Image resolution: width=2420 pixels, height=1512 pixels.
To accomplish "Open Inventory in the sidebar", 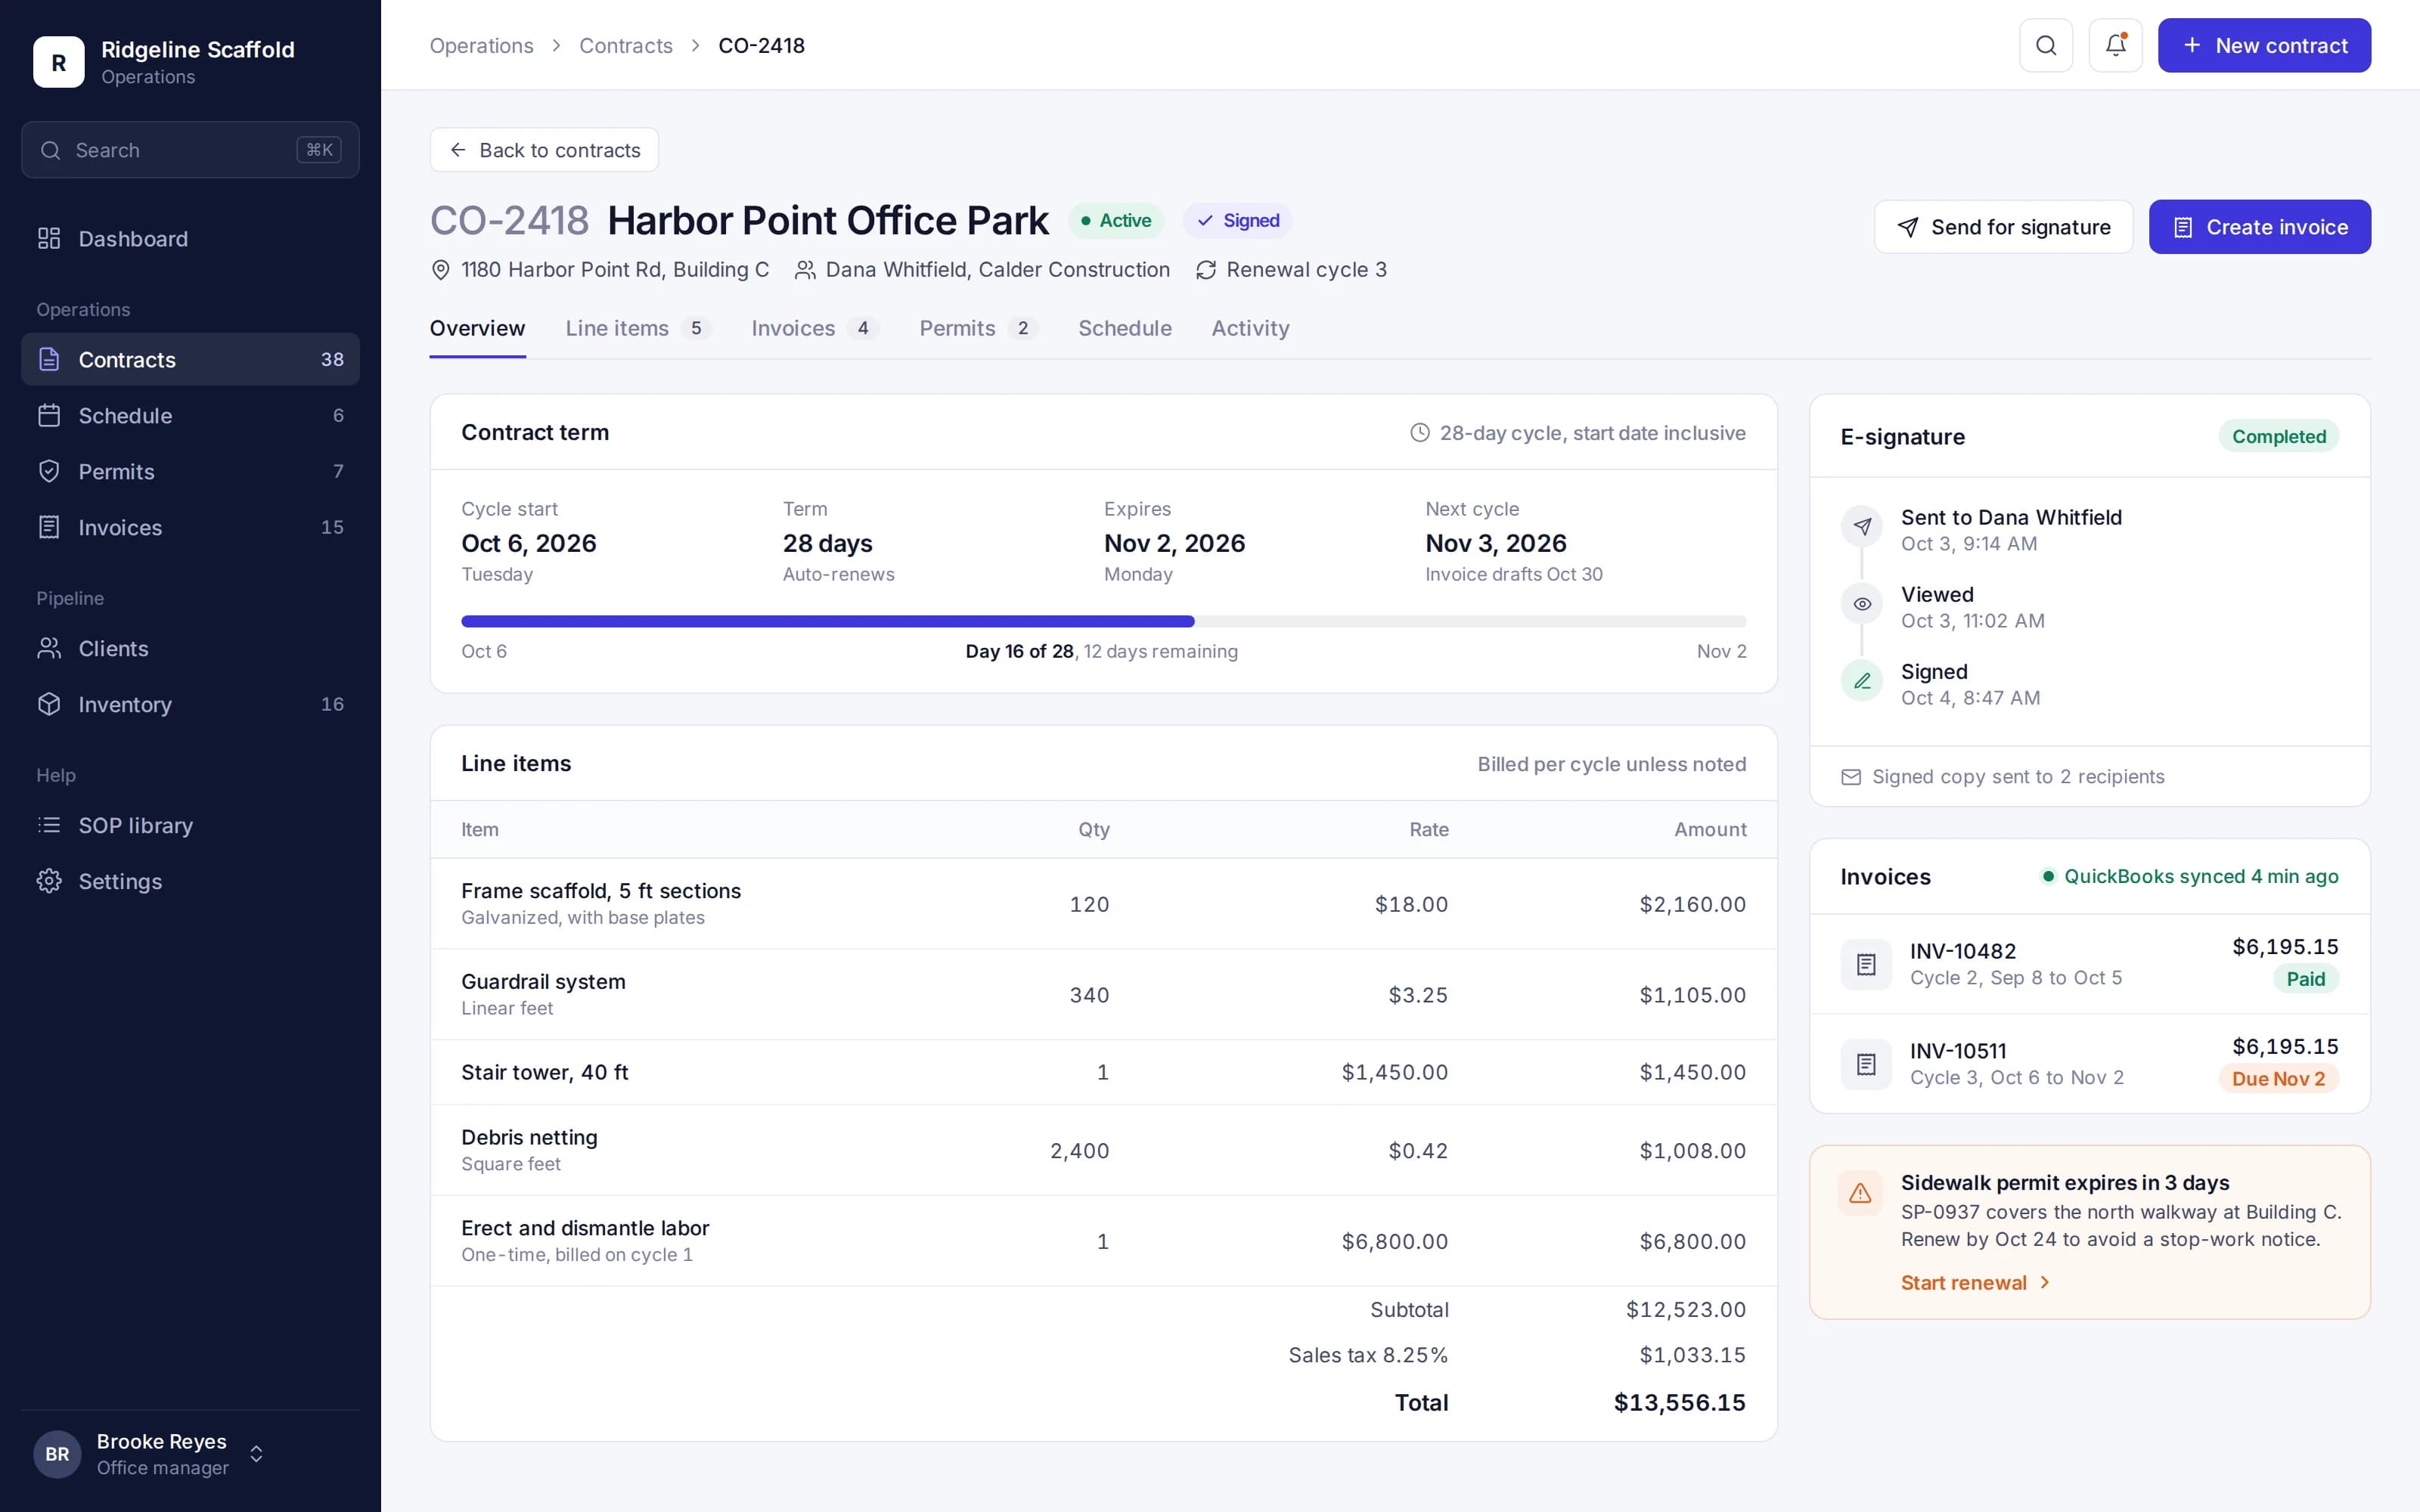I will tap(190, 704).
